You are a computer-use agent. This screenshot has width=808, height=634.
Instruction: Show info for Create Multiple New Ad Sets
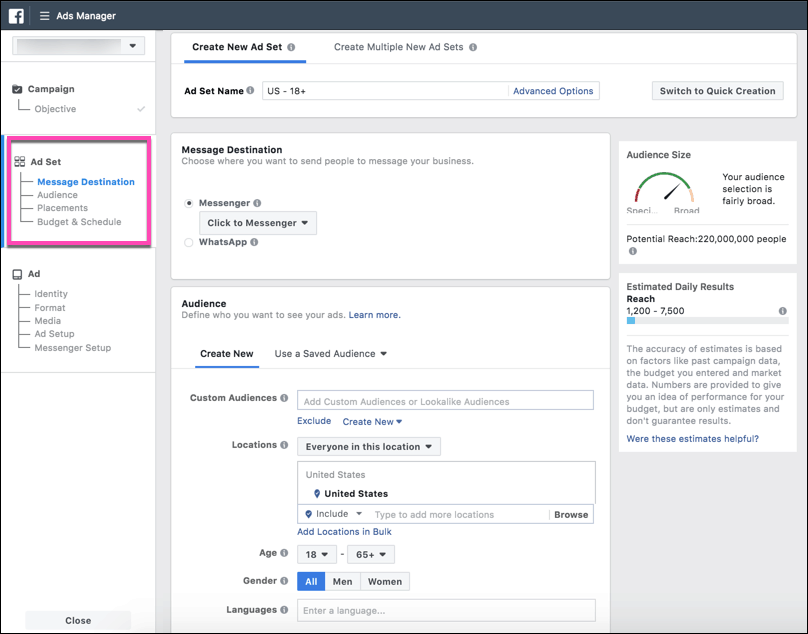click(x=473, y=47)
